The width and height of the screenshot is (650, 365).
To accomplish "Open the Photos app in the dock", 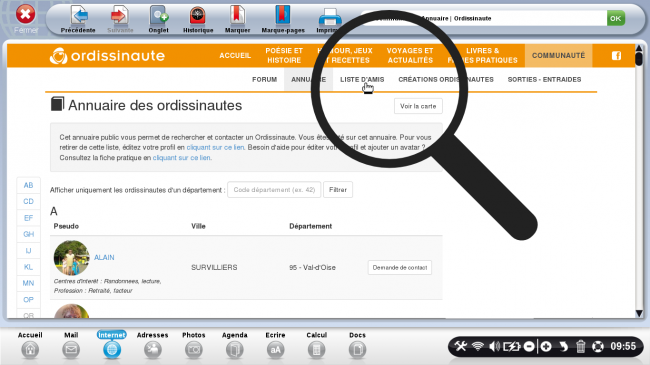I will pos(194,350).
